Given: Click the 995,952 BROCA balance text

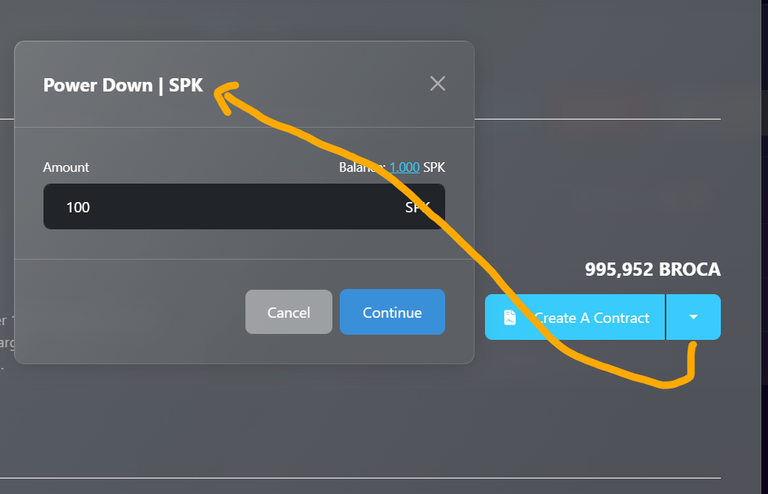Looking at the screenshot, I should (x=652, y=269).
